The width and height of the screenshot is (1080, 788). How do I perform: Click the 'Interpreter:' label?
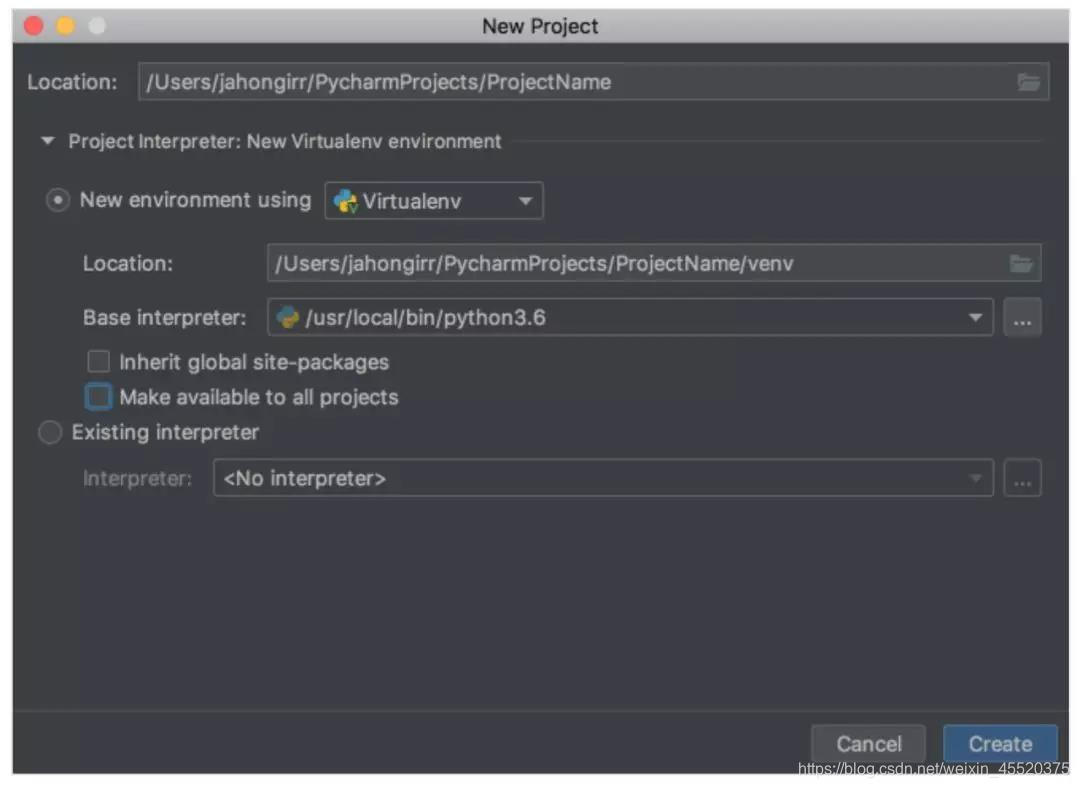coord(137,478)
